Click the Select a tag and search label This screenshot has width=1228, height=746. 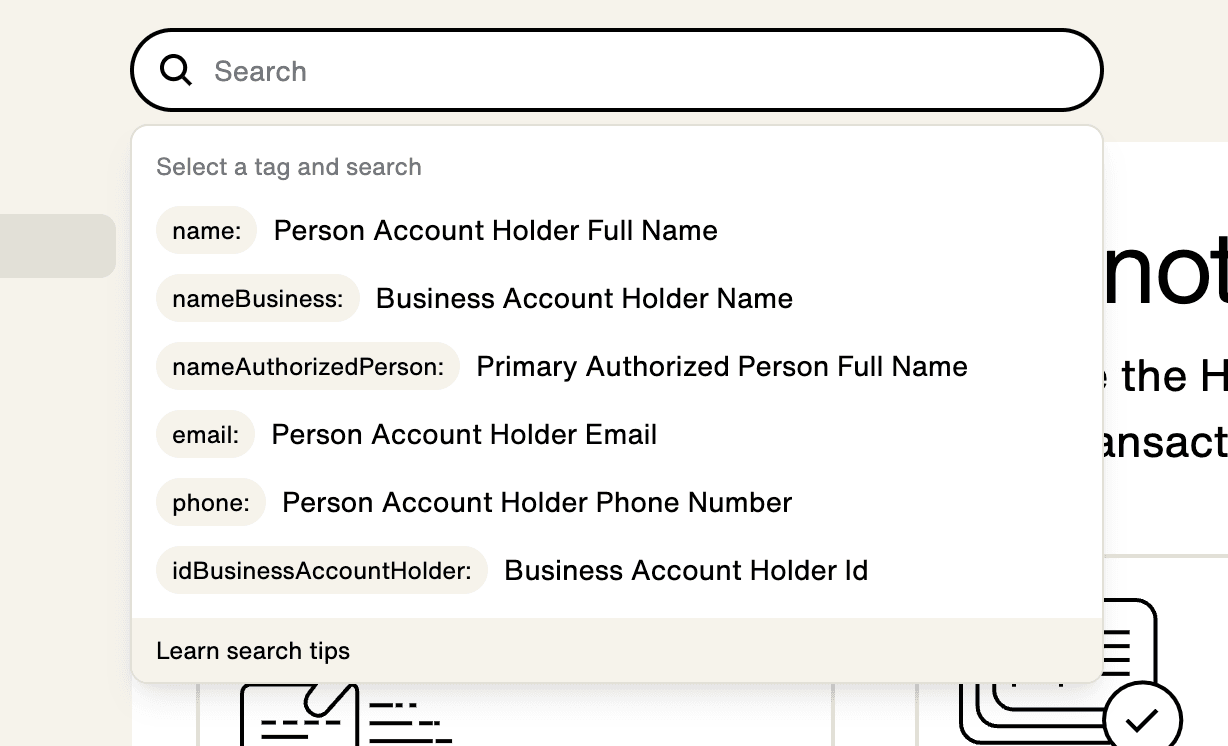point(289,167)
